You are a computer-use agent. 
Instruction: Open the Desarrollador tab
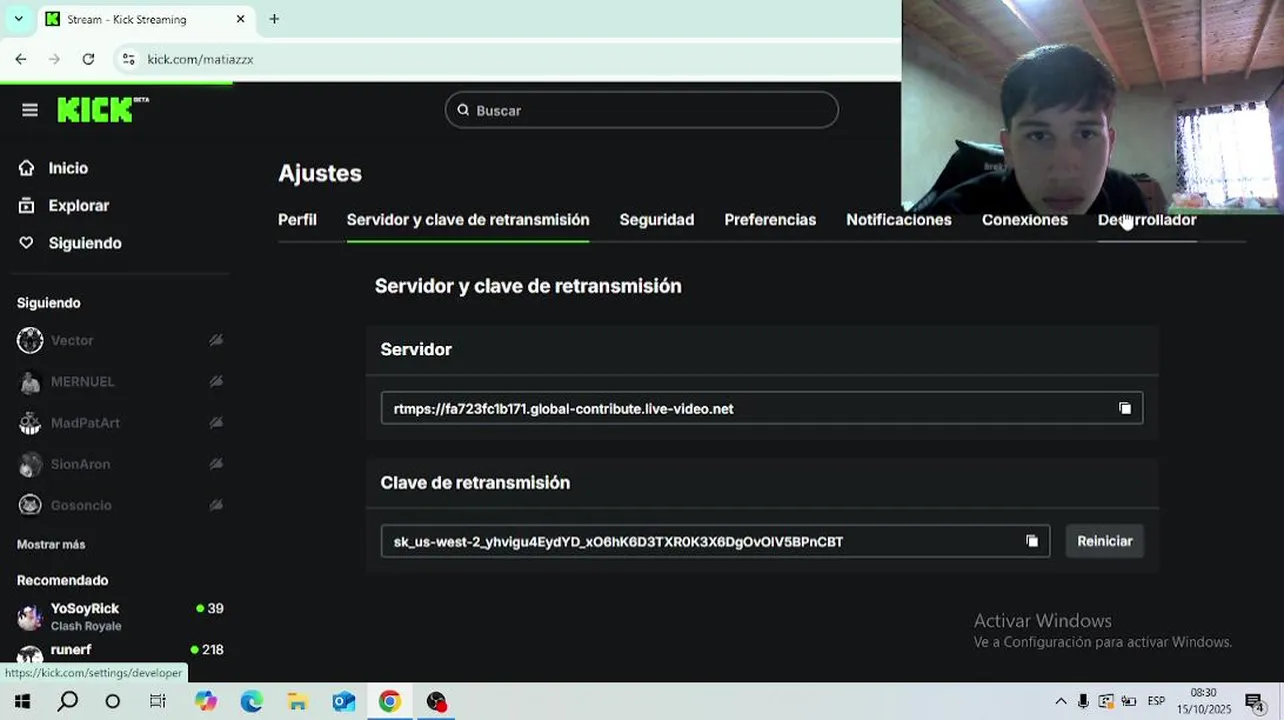(x=1147, y=220)
